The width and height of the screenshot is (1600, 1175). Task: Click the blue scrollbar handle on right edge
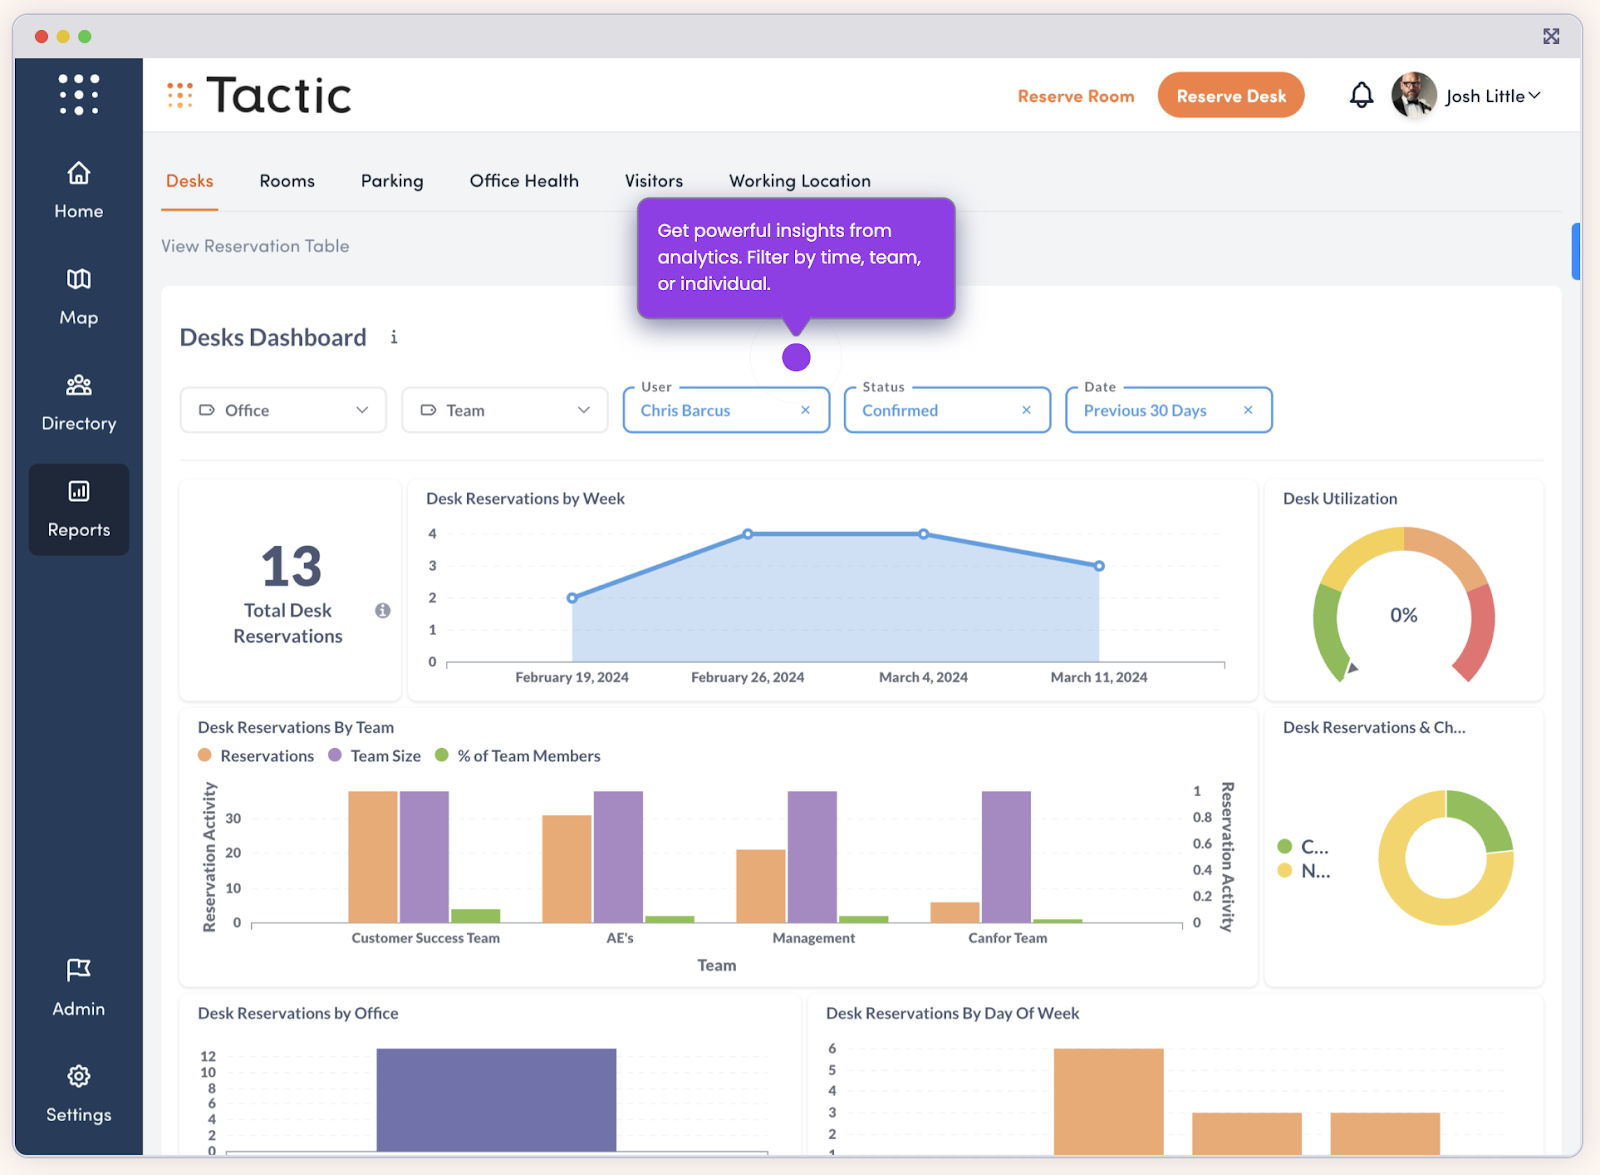click(x=1576, y=251)
